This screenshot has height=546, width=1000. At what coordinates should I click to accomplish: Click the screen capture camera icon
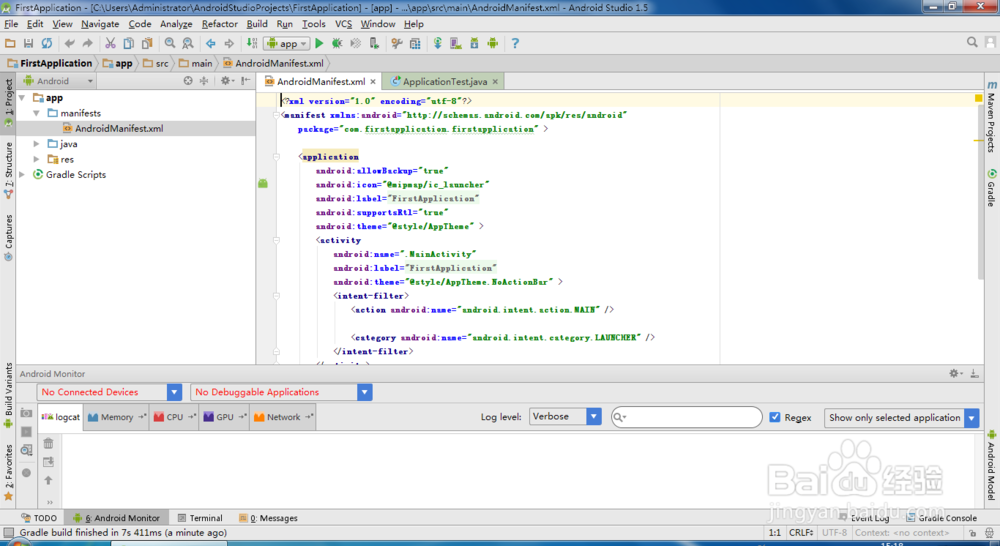click(x=26, y=413)
